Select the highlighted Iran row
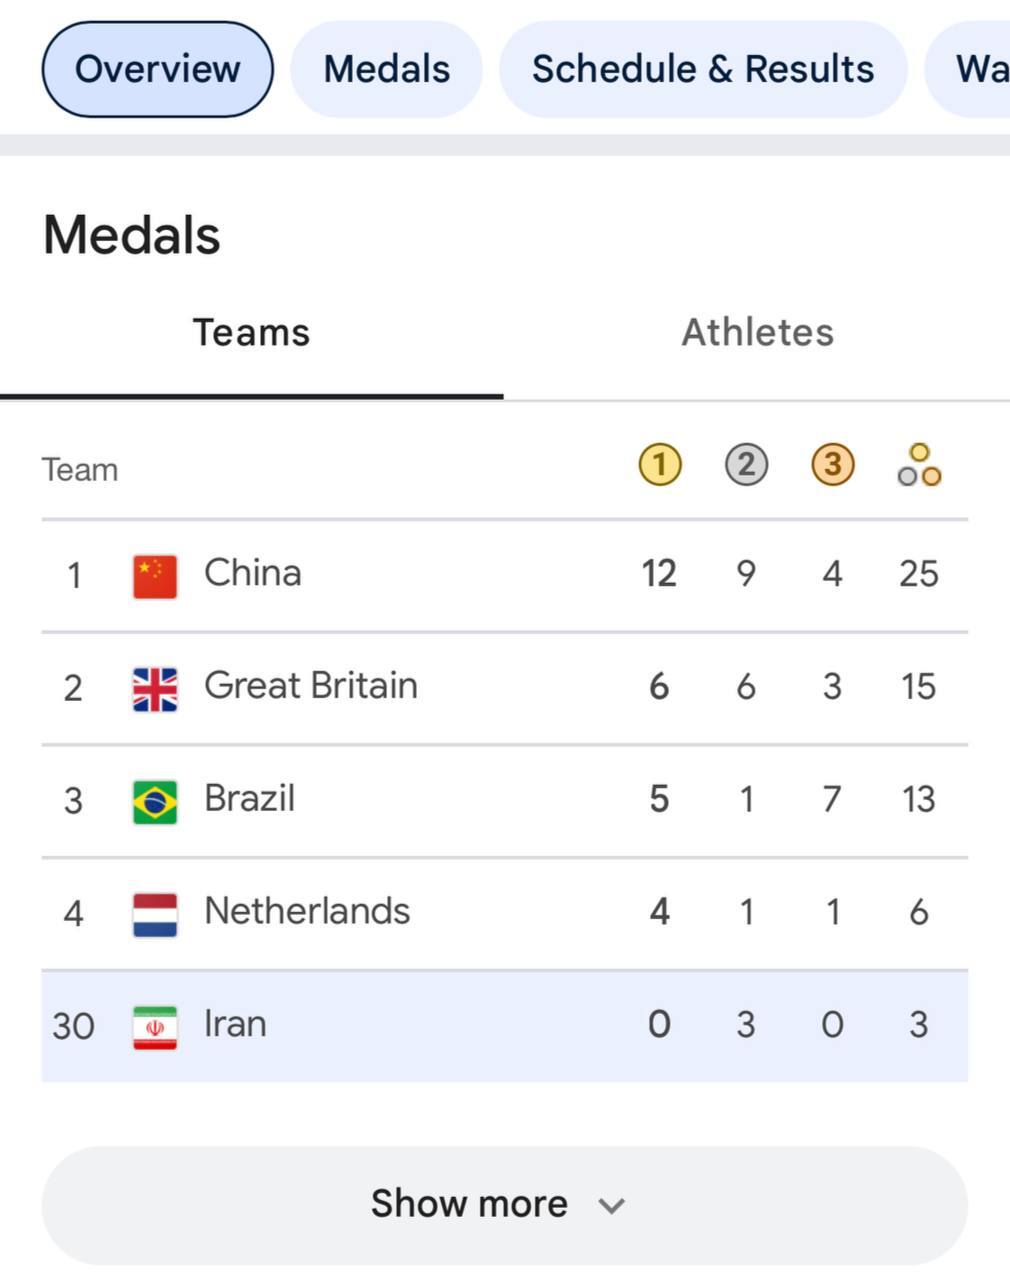Screen dimensions: 1010x1280 tap(504, 1026)
